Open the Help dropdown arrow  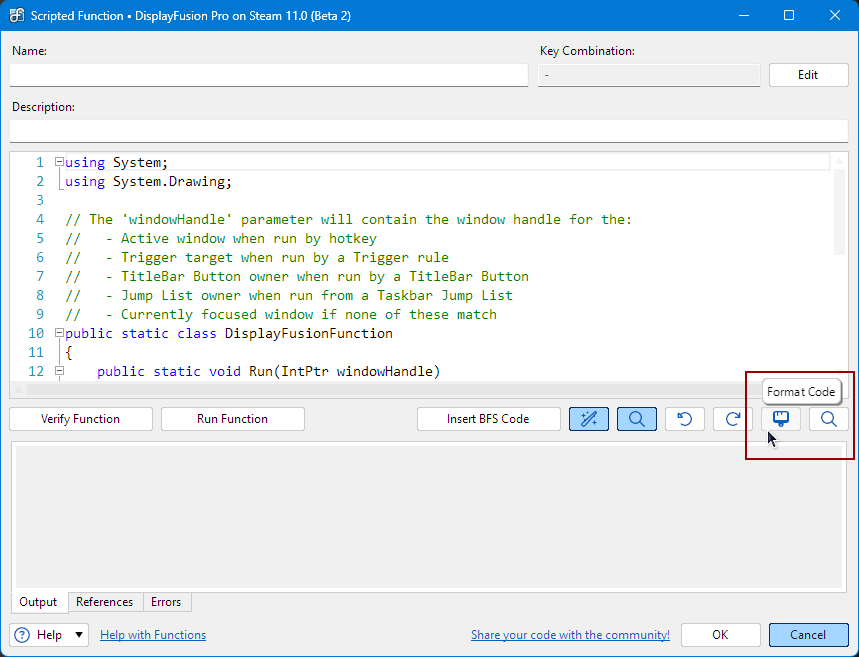tap(79, 635)
